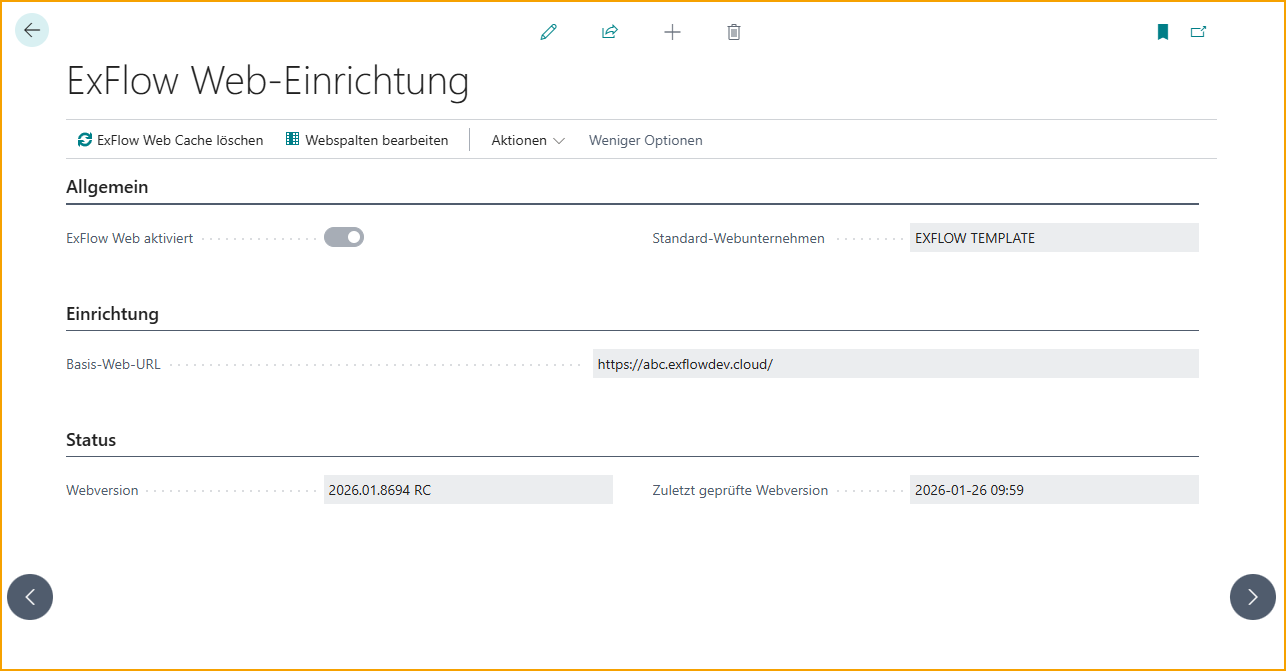This screenshot has height=671, width=1286.
Task: Collapse to previous record with the left arrow
Action: [x=30, y=597]
